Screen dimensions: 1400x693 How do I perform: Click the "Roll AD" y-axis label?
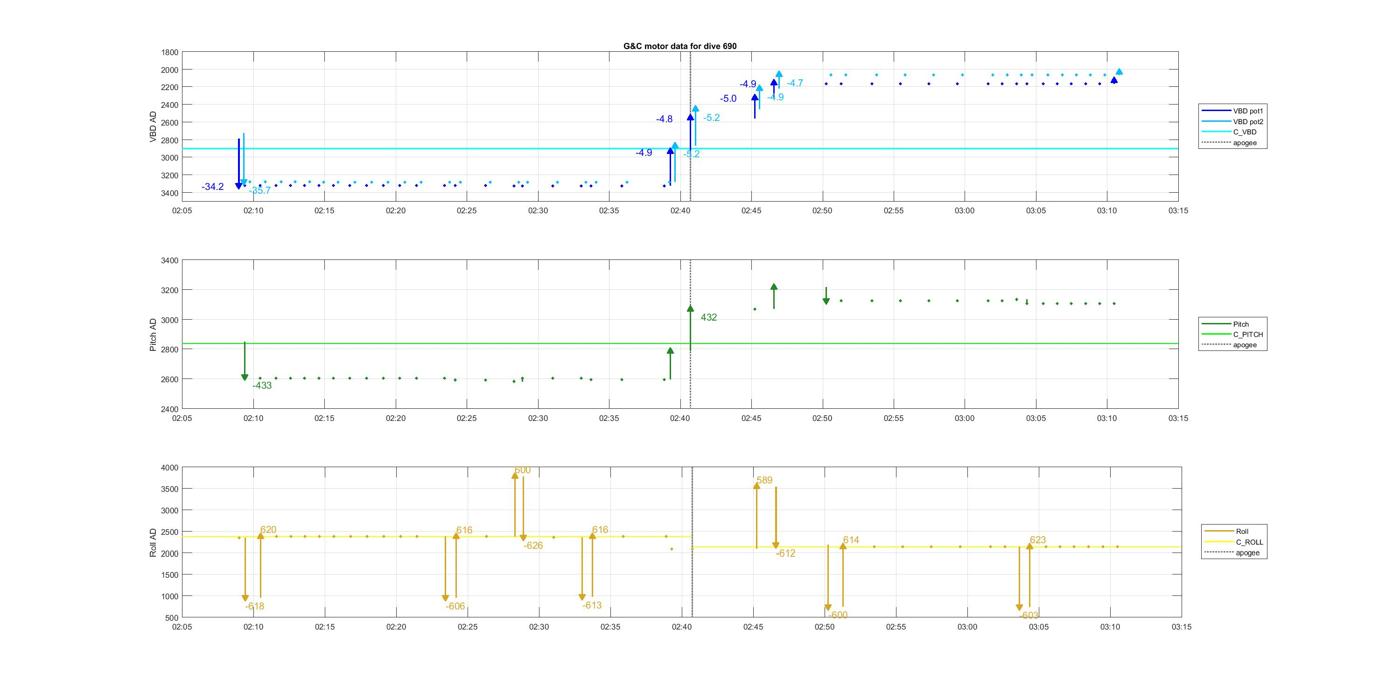click(153, 542)
